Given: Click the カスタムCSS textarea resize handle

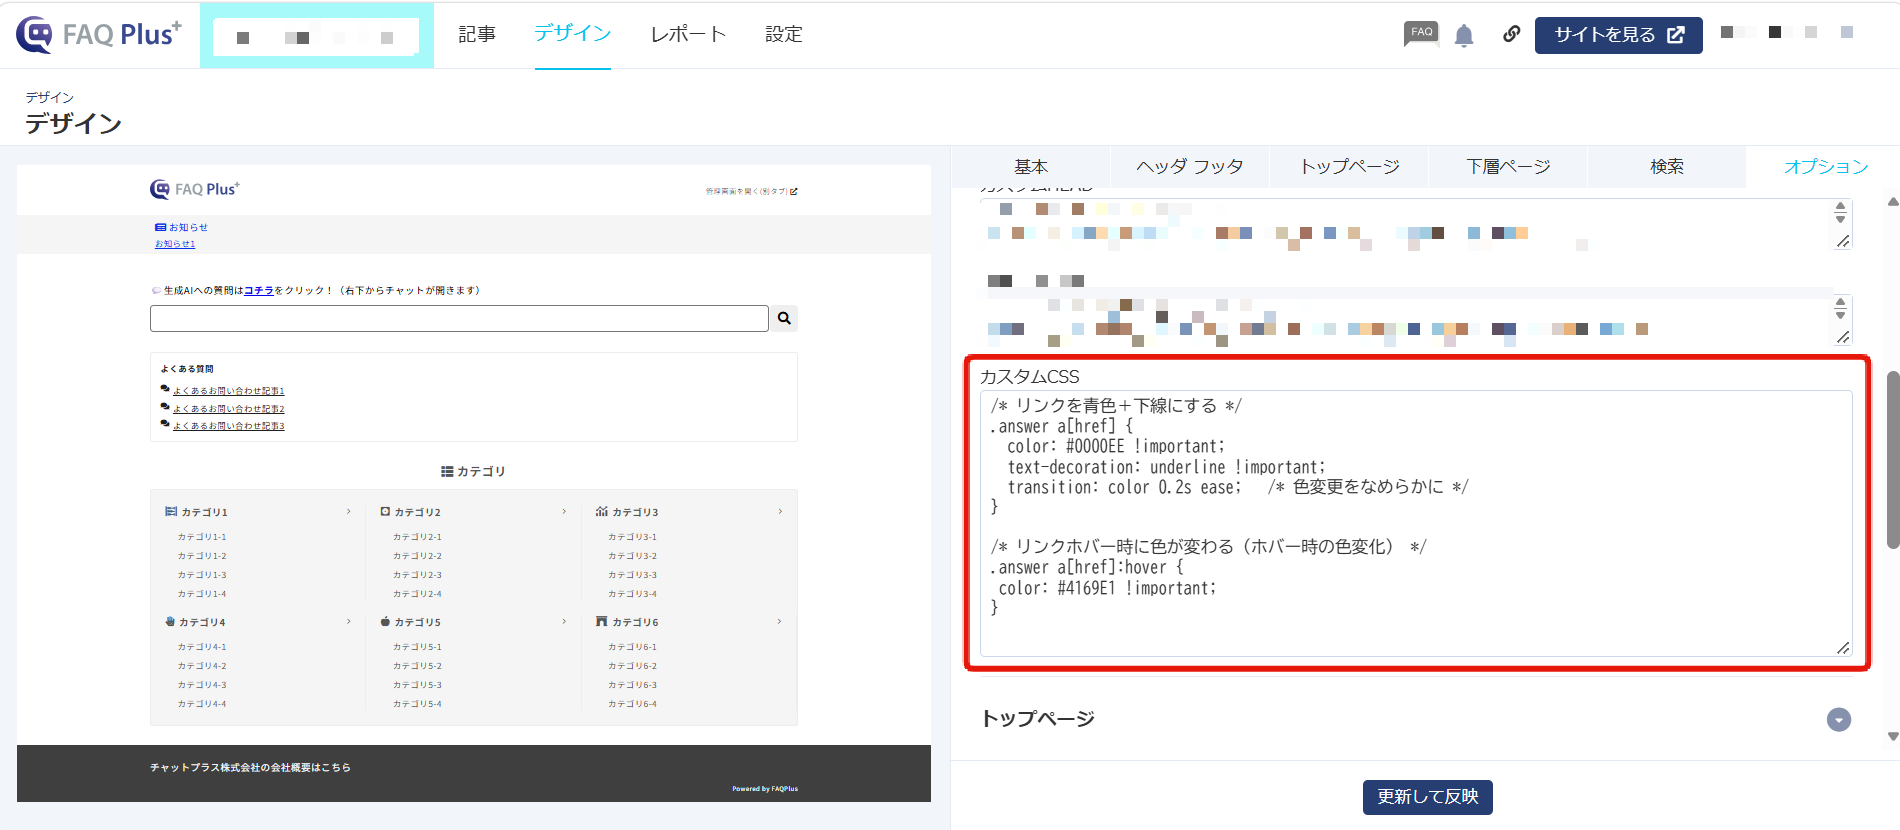Looking at the screenshot, I should coord(1843,648).
